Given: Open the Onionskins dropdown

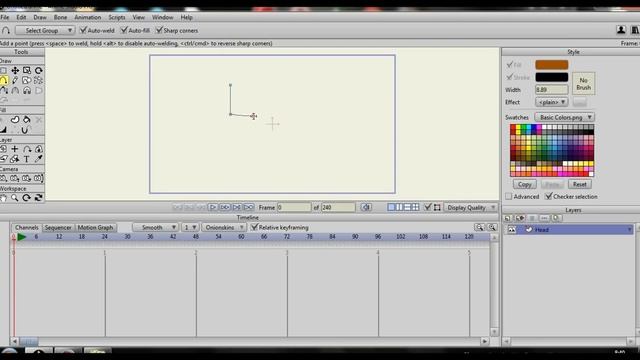Looking at the screenshot, I should tap(223, 227).
